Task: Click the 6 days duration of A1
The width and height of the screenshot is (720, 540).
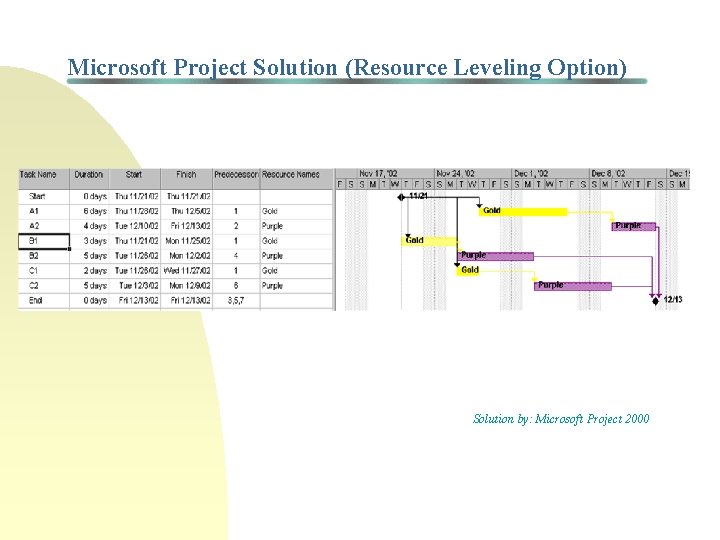Action: tap(89, 211)
